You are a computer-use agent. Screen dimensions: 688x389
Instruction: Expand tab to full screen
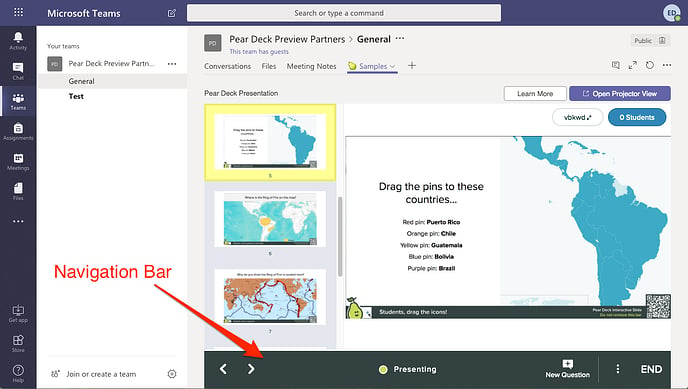[x=632, y=65]
